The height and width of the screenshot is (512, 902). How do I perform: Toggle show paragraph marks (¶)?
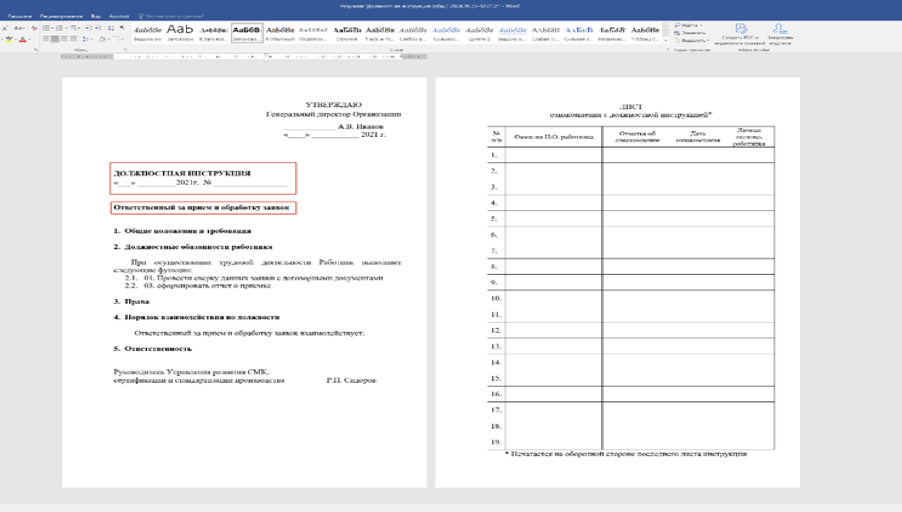tap(122, 29)
